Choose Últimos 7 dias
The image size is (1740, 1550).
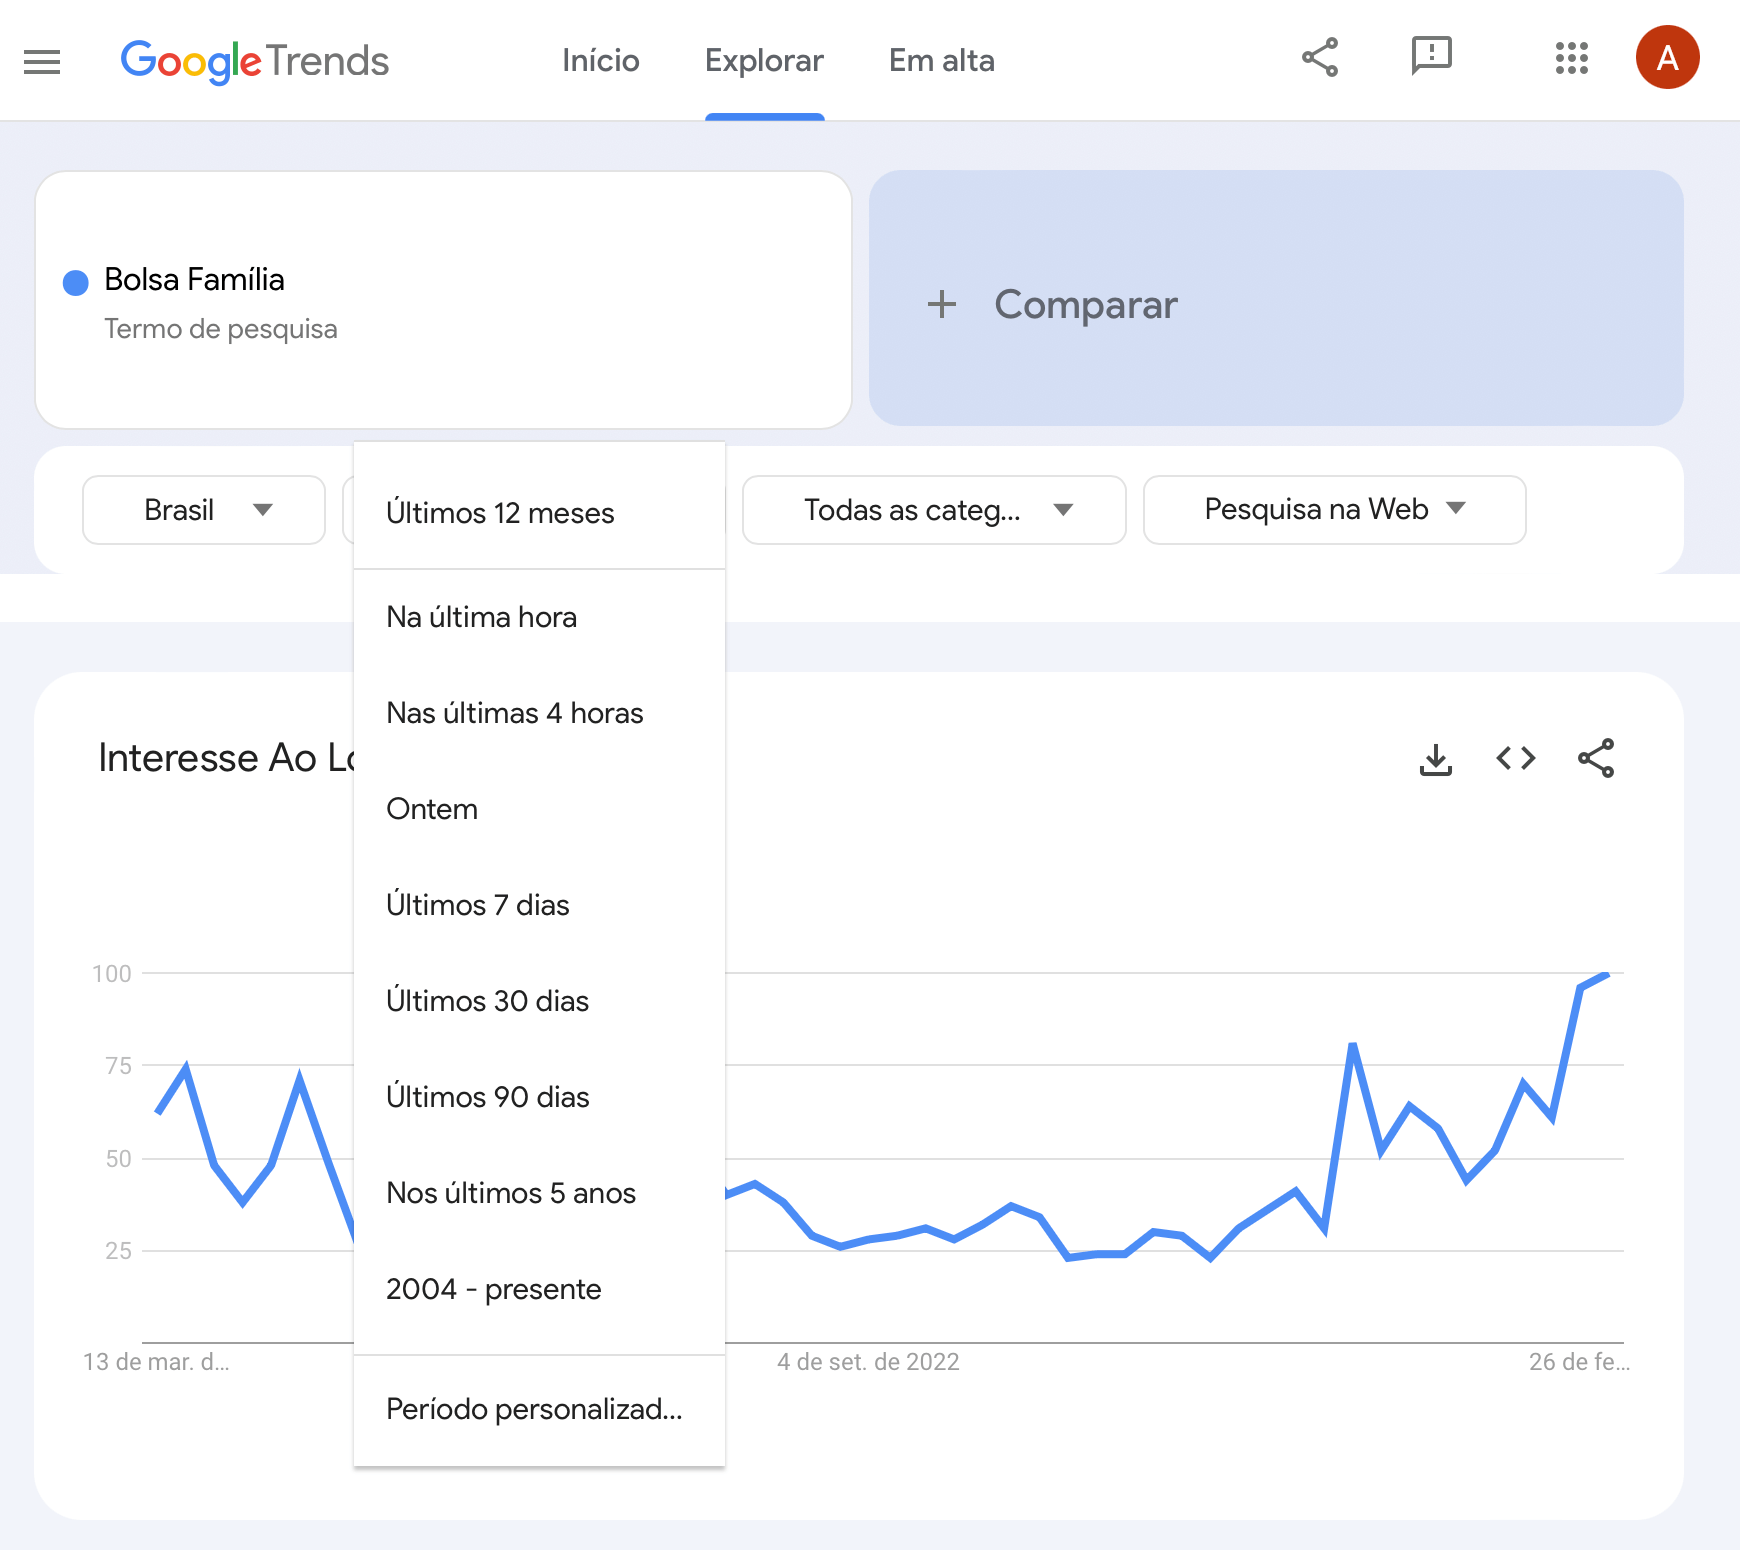tap(539, 905)
